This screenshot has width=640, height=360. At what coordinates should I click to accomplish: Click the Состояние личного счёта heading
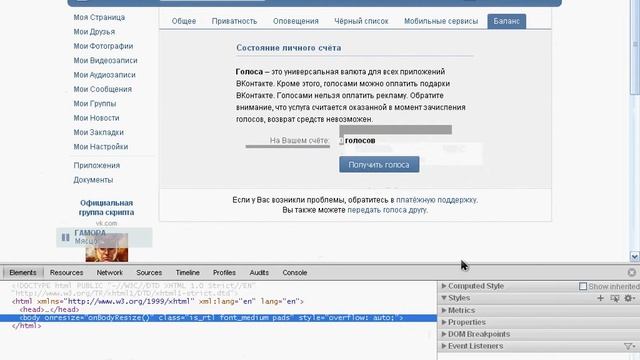pos(289,48)
